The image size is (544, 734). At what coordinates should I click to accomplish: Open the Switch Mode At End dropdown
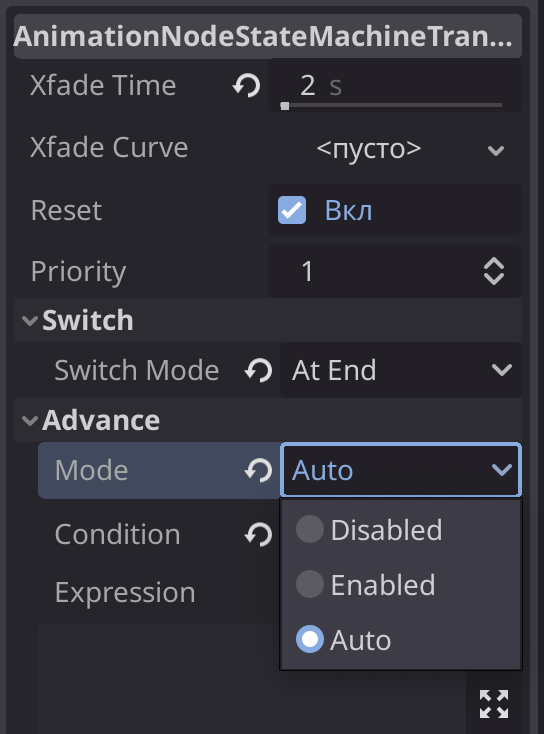pyautogui.click(x=401, y=370)
